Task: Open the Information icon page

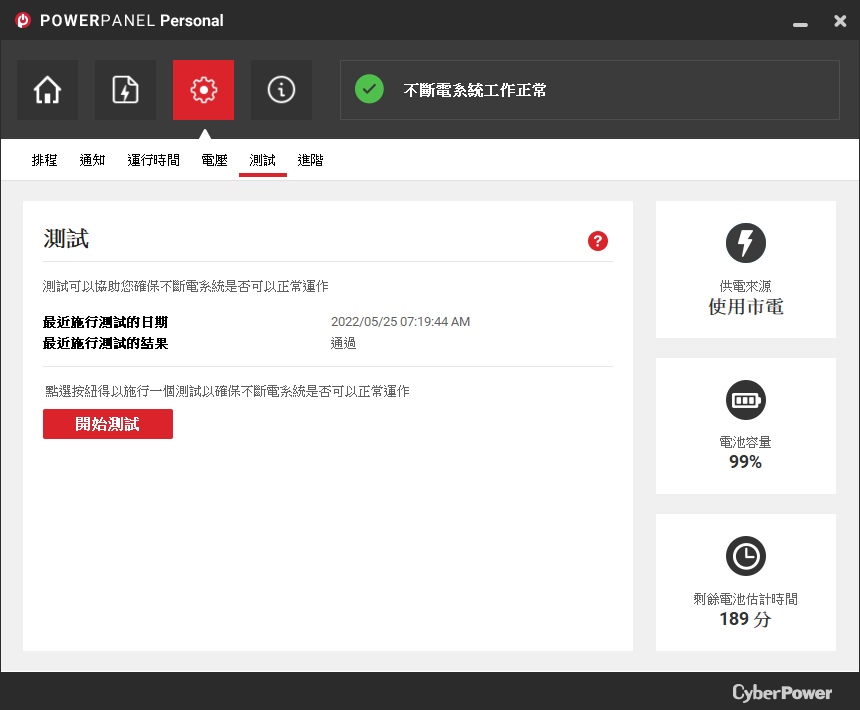Action: click(281, 90)
